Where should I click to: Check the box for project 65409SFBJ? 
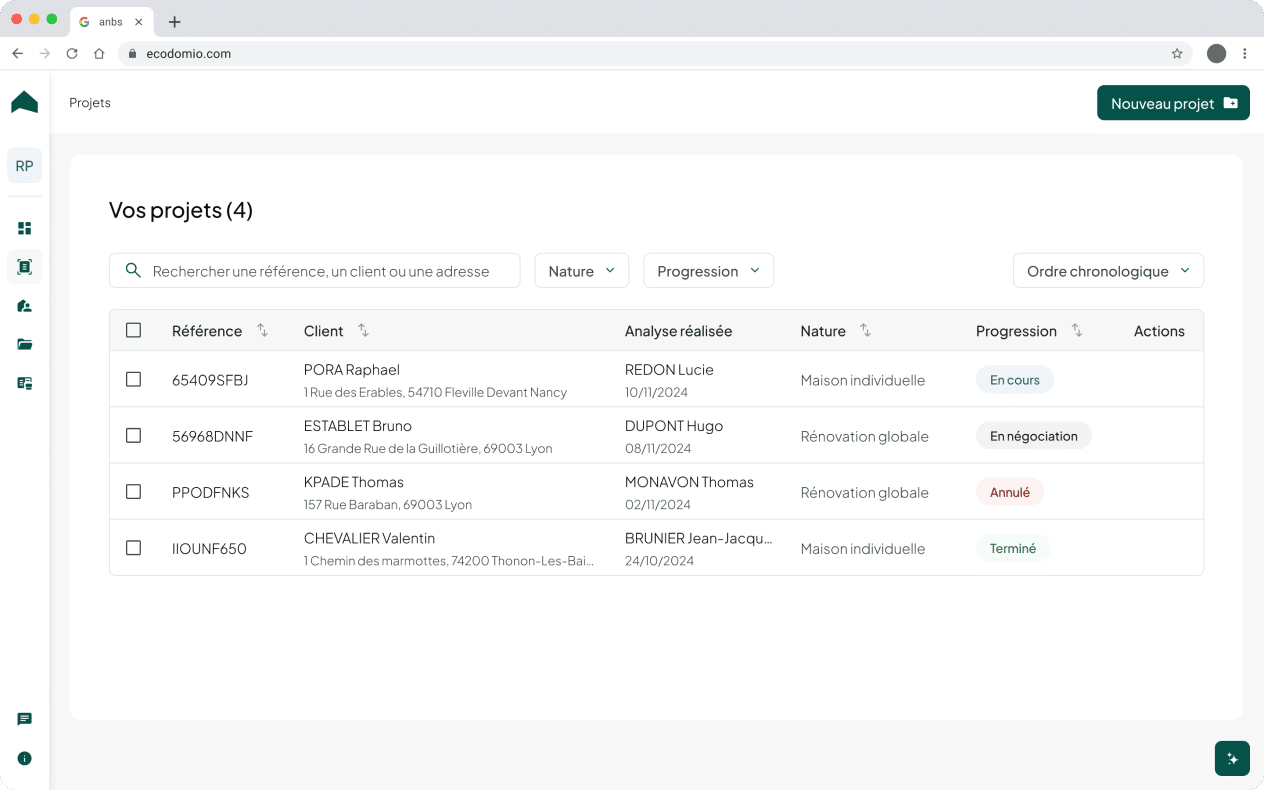coord(134,380)
